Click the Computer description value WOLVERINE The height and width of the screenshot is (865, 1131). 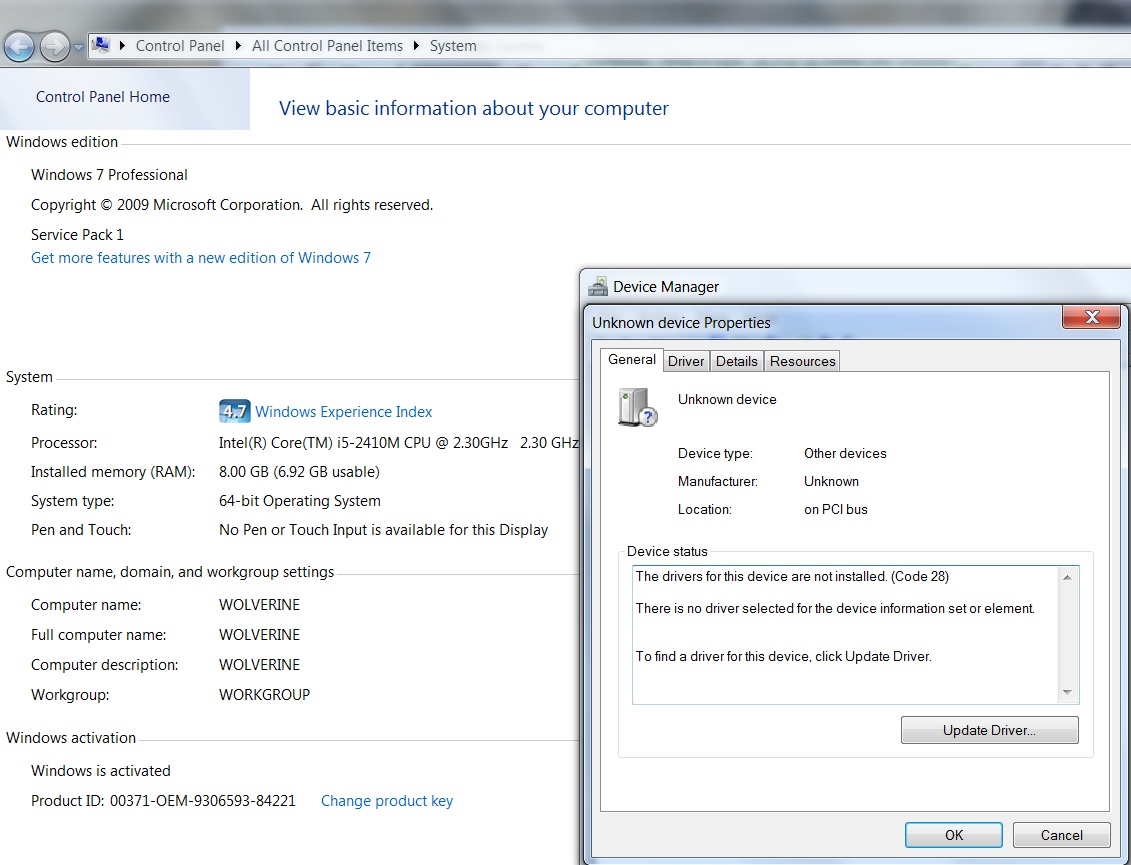click(259, 664)
